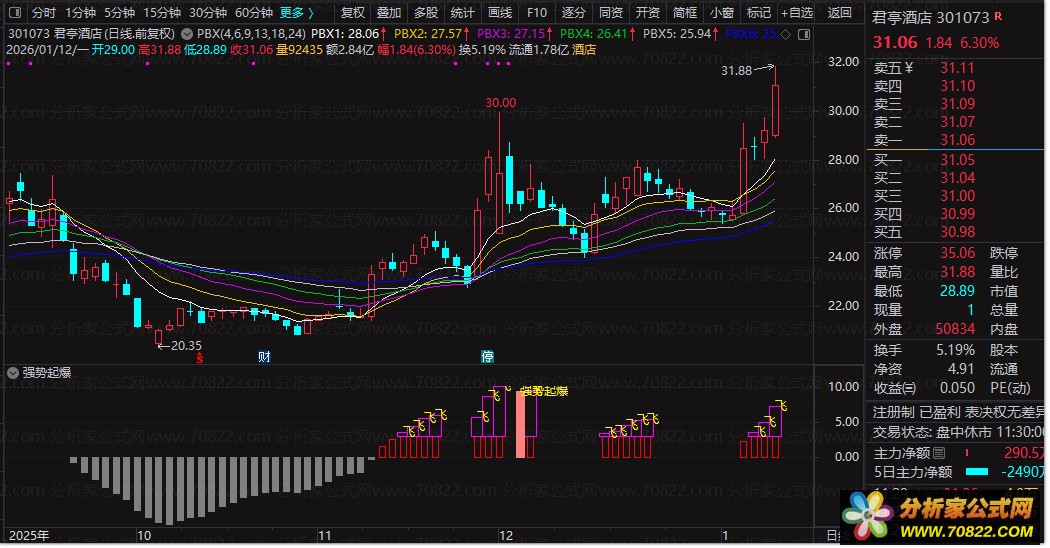Click 财 finance event marker
Viewport: 1050px width, 548px height.
point(264,356)
